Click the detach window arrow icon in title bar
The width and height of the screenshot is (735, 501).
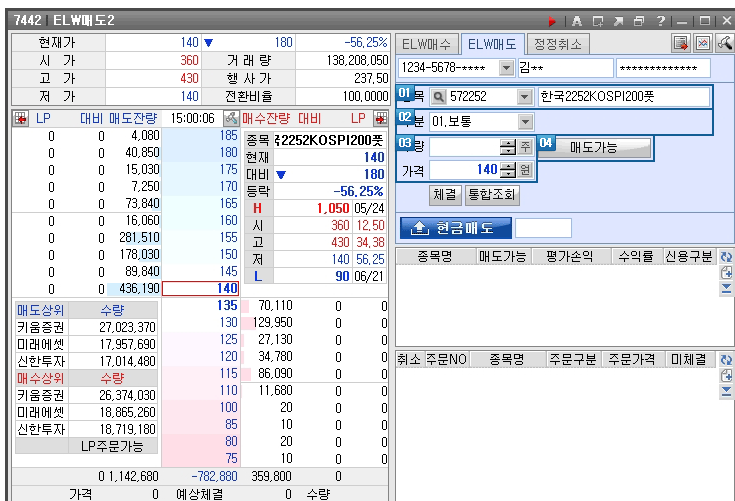coord(618,21)
